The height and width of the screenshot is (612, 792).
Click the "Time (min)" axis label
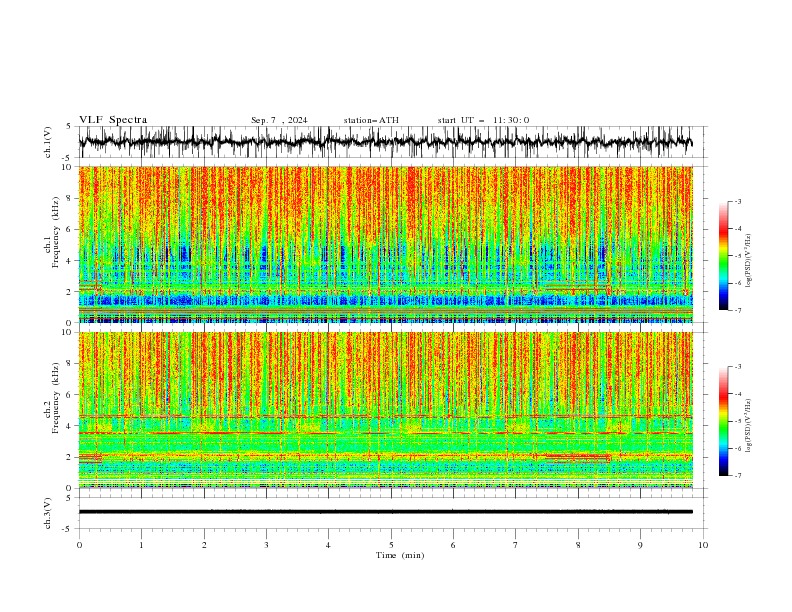[400, 555]
